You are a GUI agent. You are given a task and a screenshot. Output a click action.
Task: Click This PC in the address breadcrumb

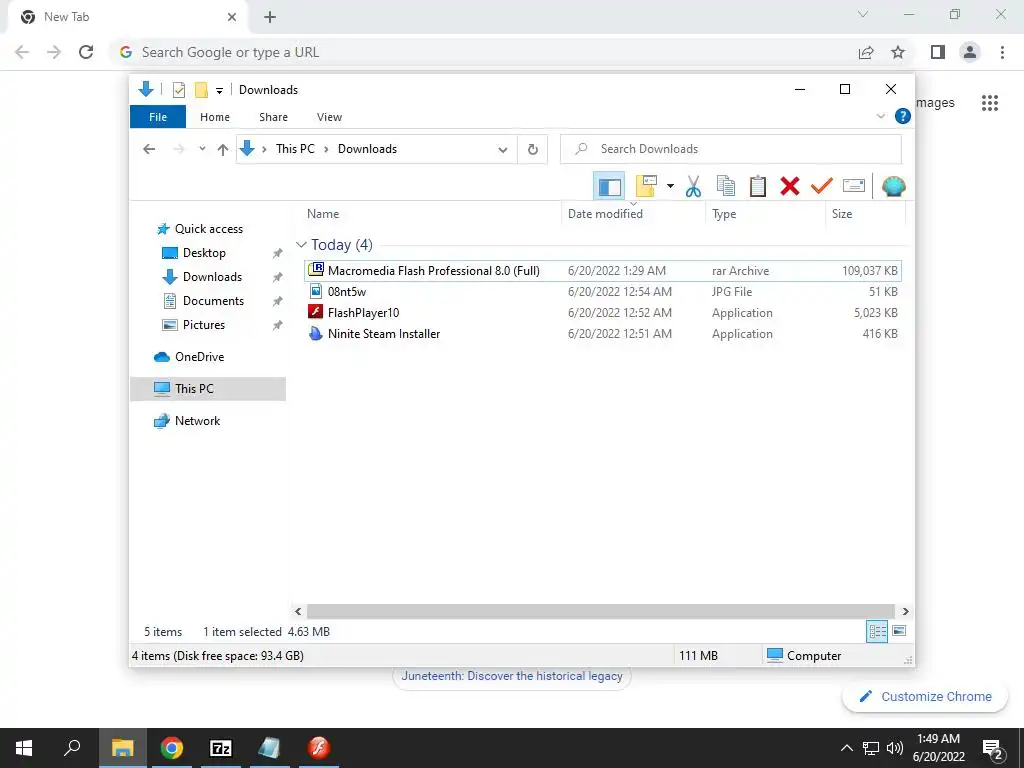[295, 149]
